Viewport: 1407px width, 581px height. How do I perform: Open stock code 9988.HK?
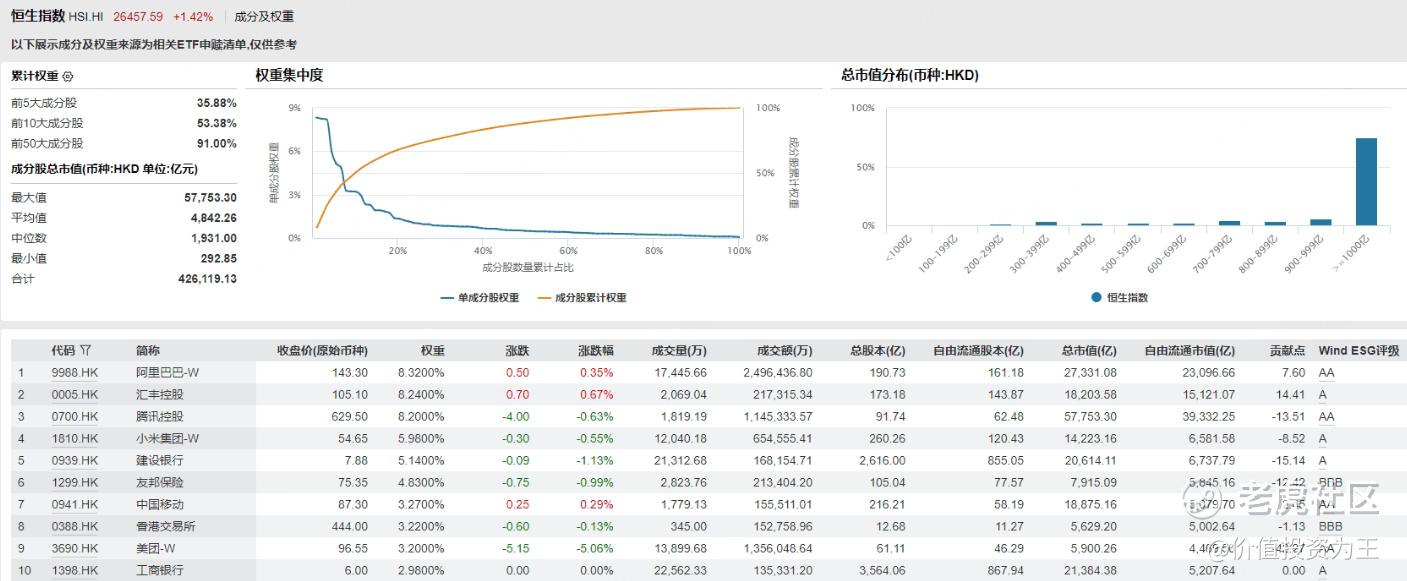click(x=75, y=372)
